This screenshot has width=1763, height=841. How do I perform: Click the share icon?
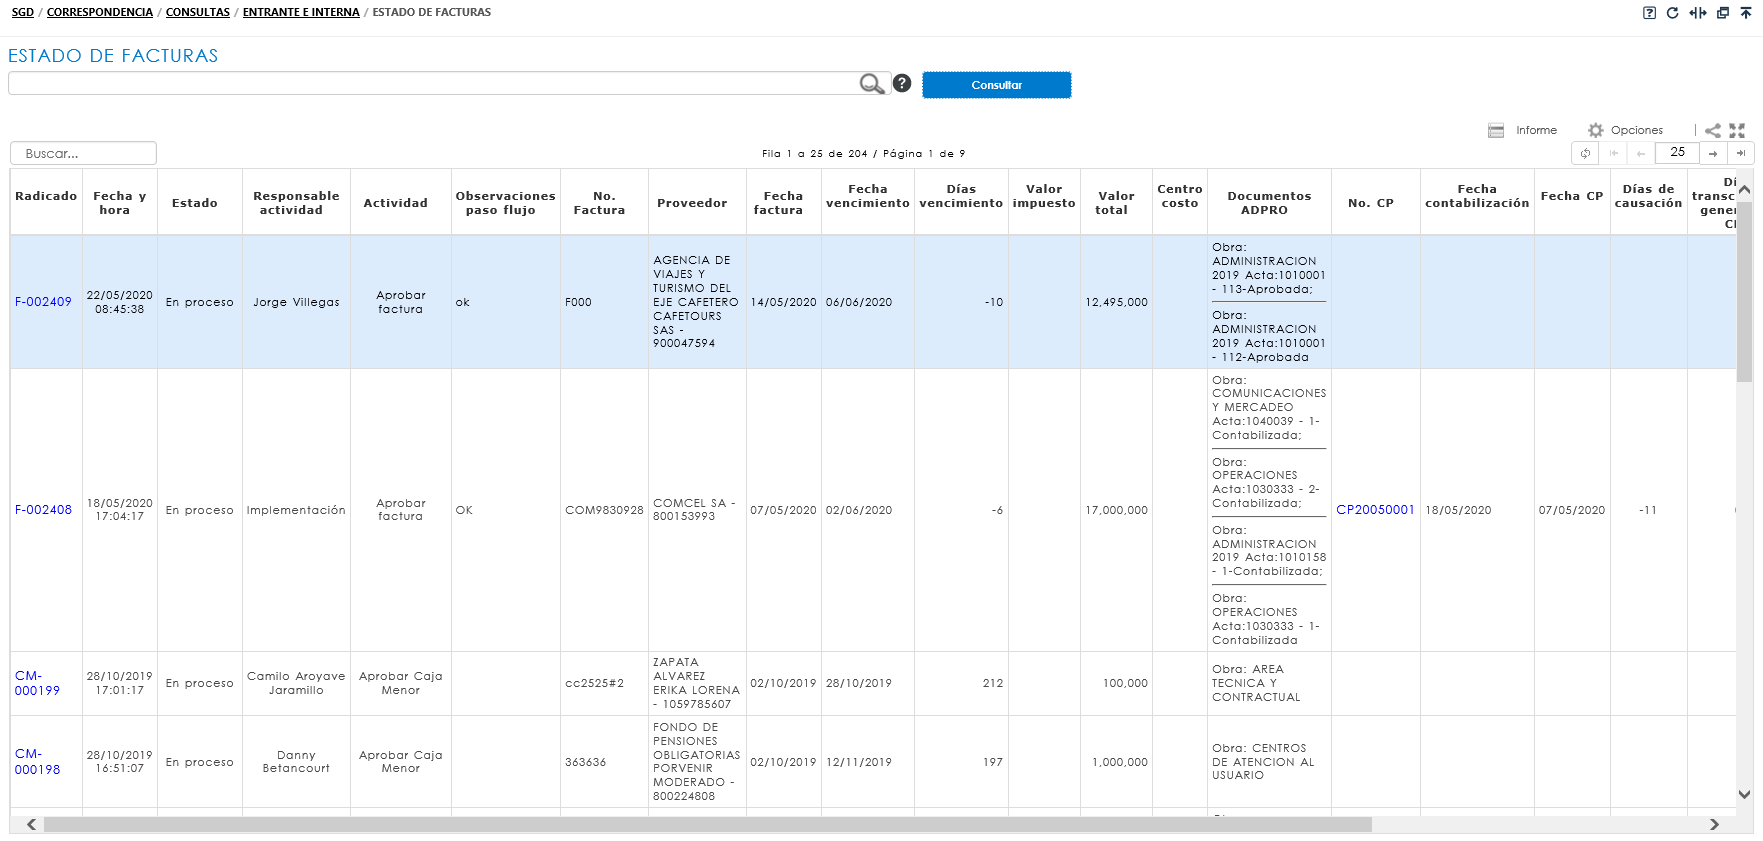pos(1713,131)
